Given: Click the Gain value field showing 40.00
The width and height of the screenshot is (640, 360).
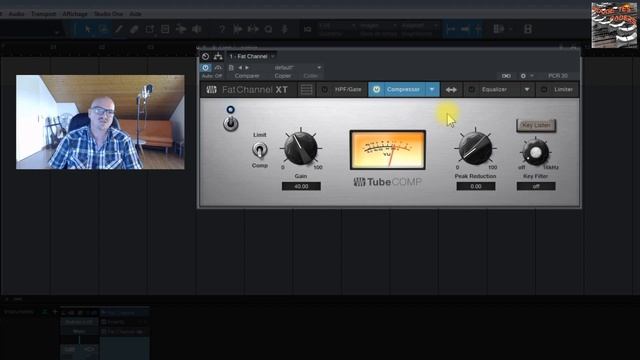Looking at the screenshot, I should click(x=301, y=186).
